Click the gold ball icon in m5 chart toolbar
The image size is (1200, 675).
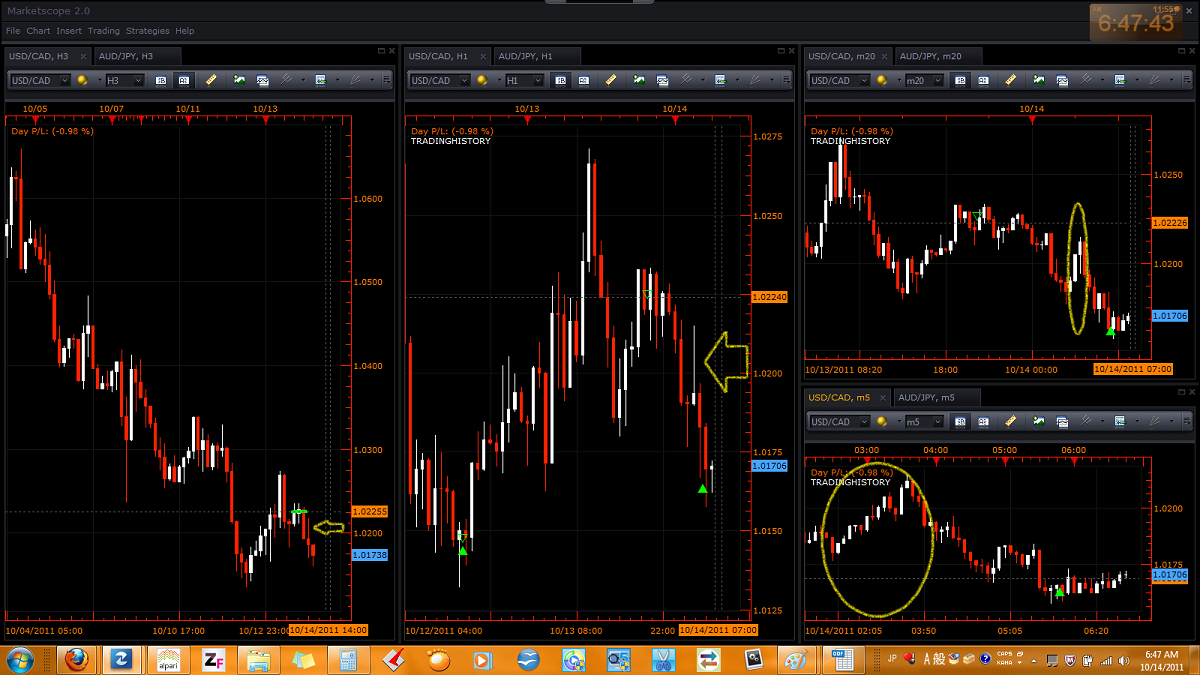pos(881,421)
